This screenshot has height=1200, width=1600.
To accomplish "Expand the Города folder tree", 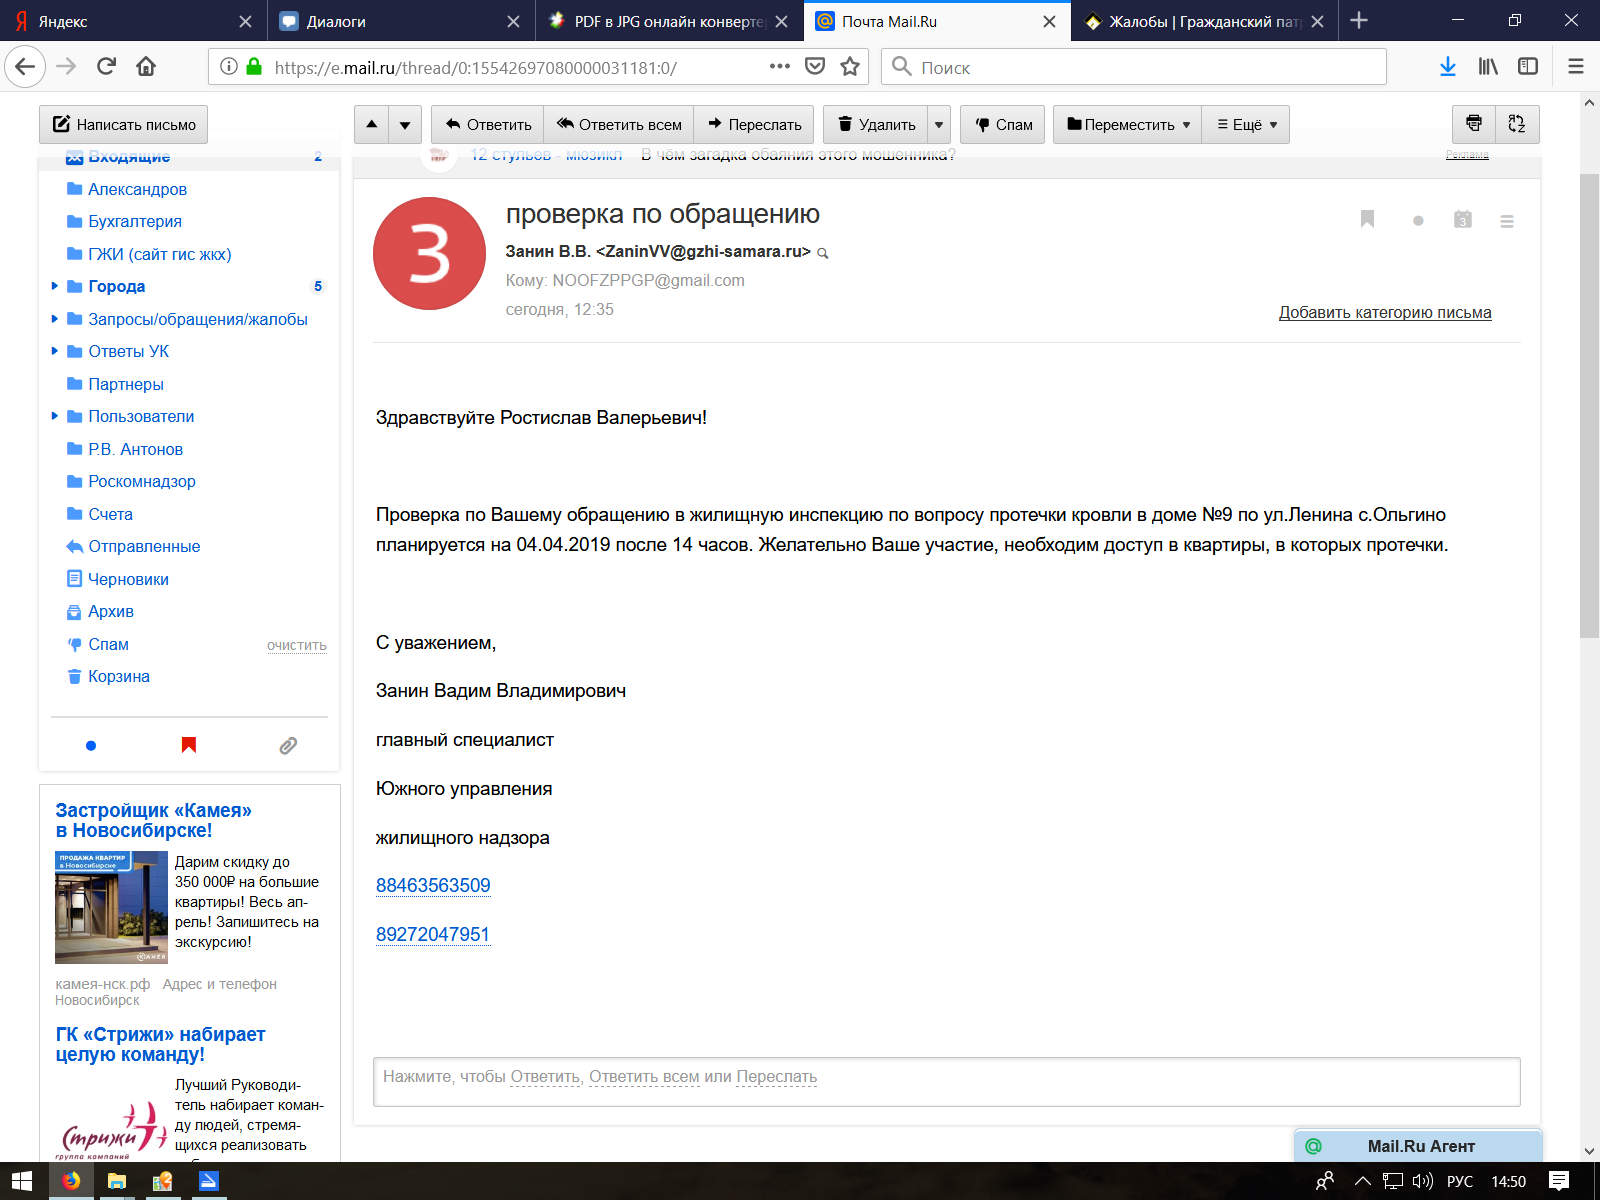I will [55, 286].
